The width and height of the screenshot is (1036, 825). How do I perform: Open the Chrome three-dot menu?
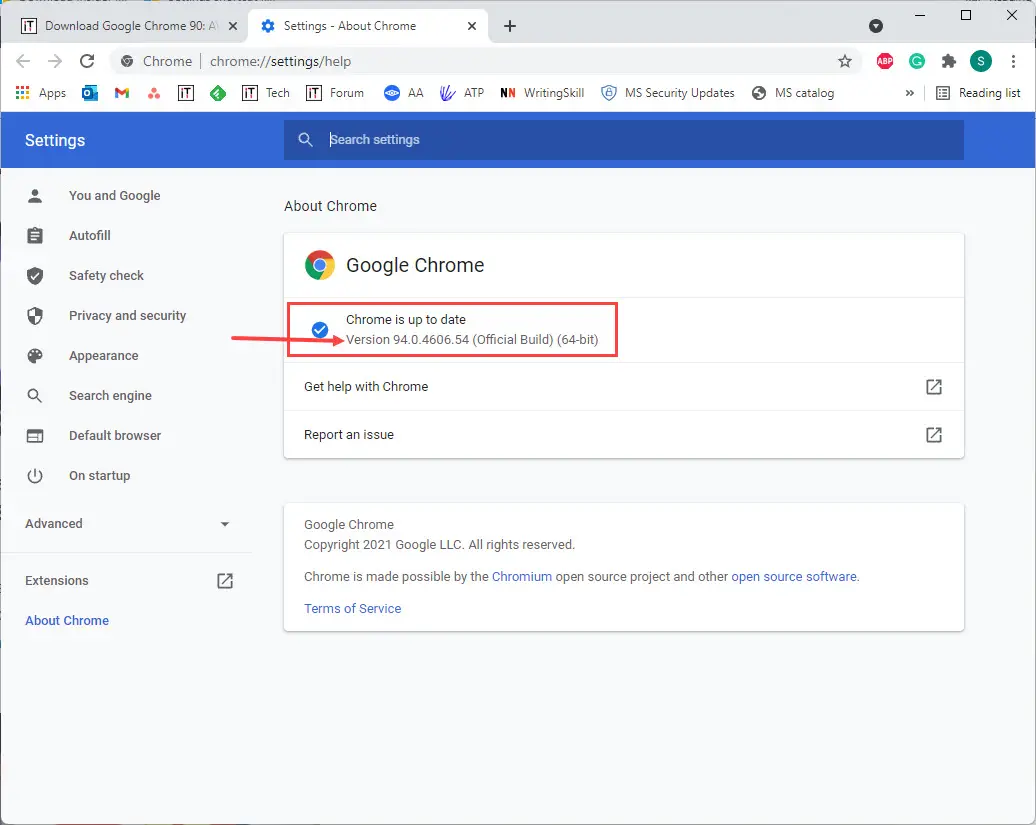(1013, 61)
